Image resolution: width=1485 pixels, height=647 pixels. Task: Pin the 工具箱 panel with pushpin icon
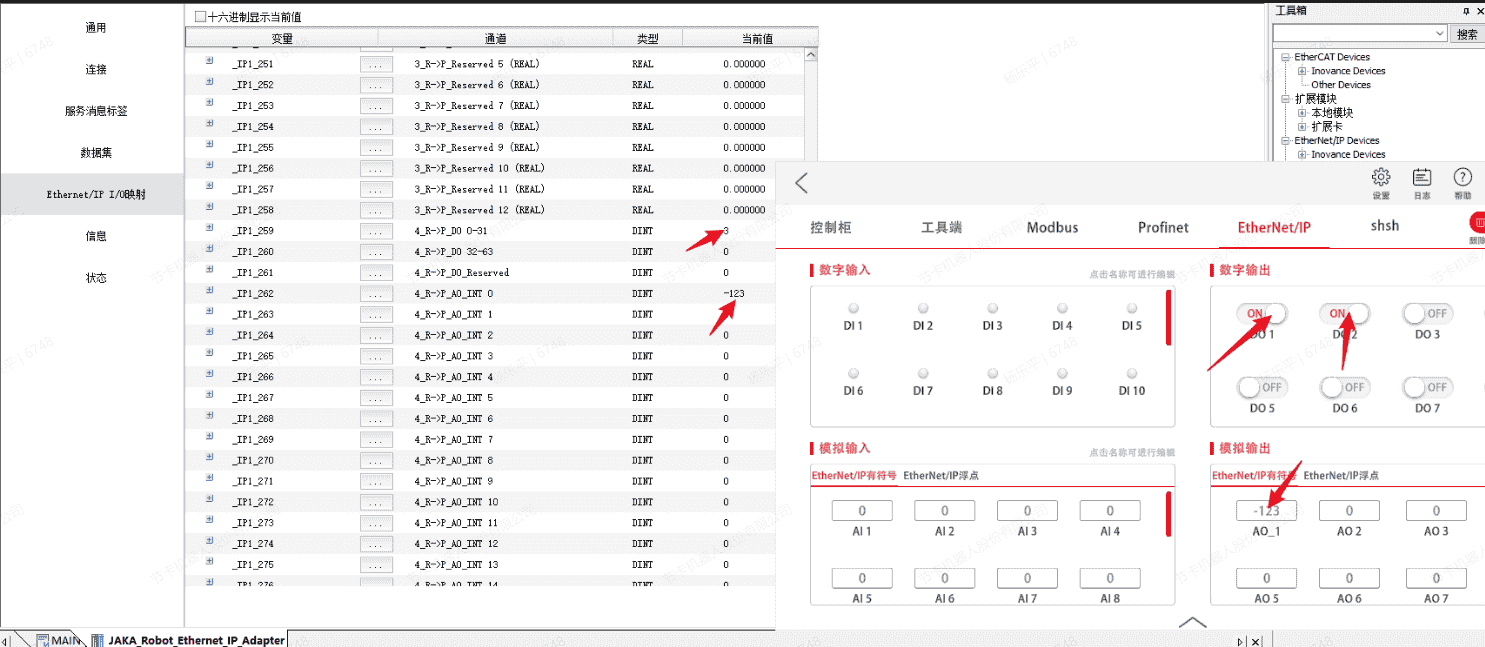pos(1465,10)
